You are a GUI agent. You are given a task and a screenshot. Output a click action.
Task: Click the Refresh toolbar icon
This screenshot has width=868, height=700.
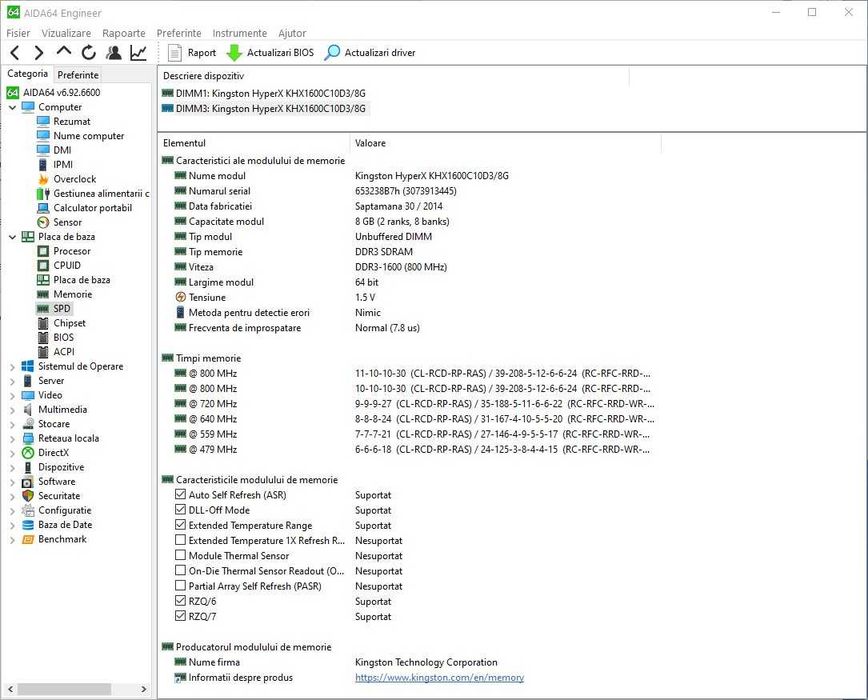[89, 53]
